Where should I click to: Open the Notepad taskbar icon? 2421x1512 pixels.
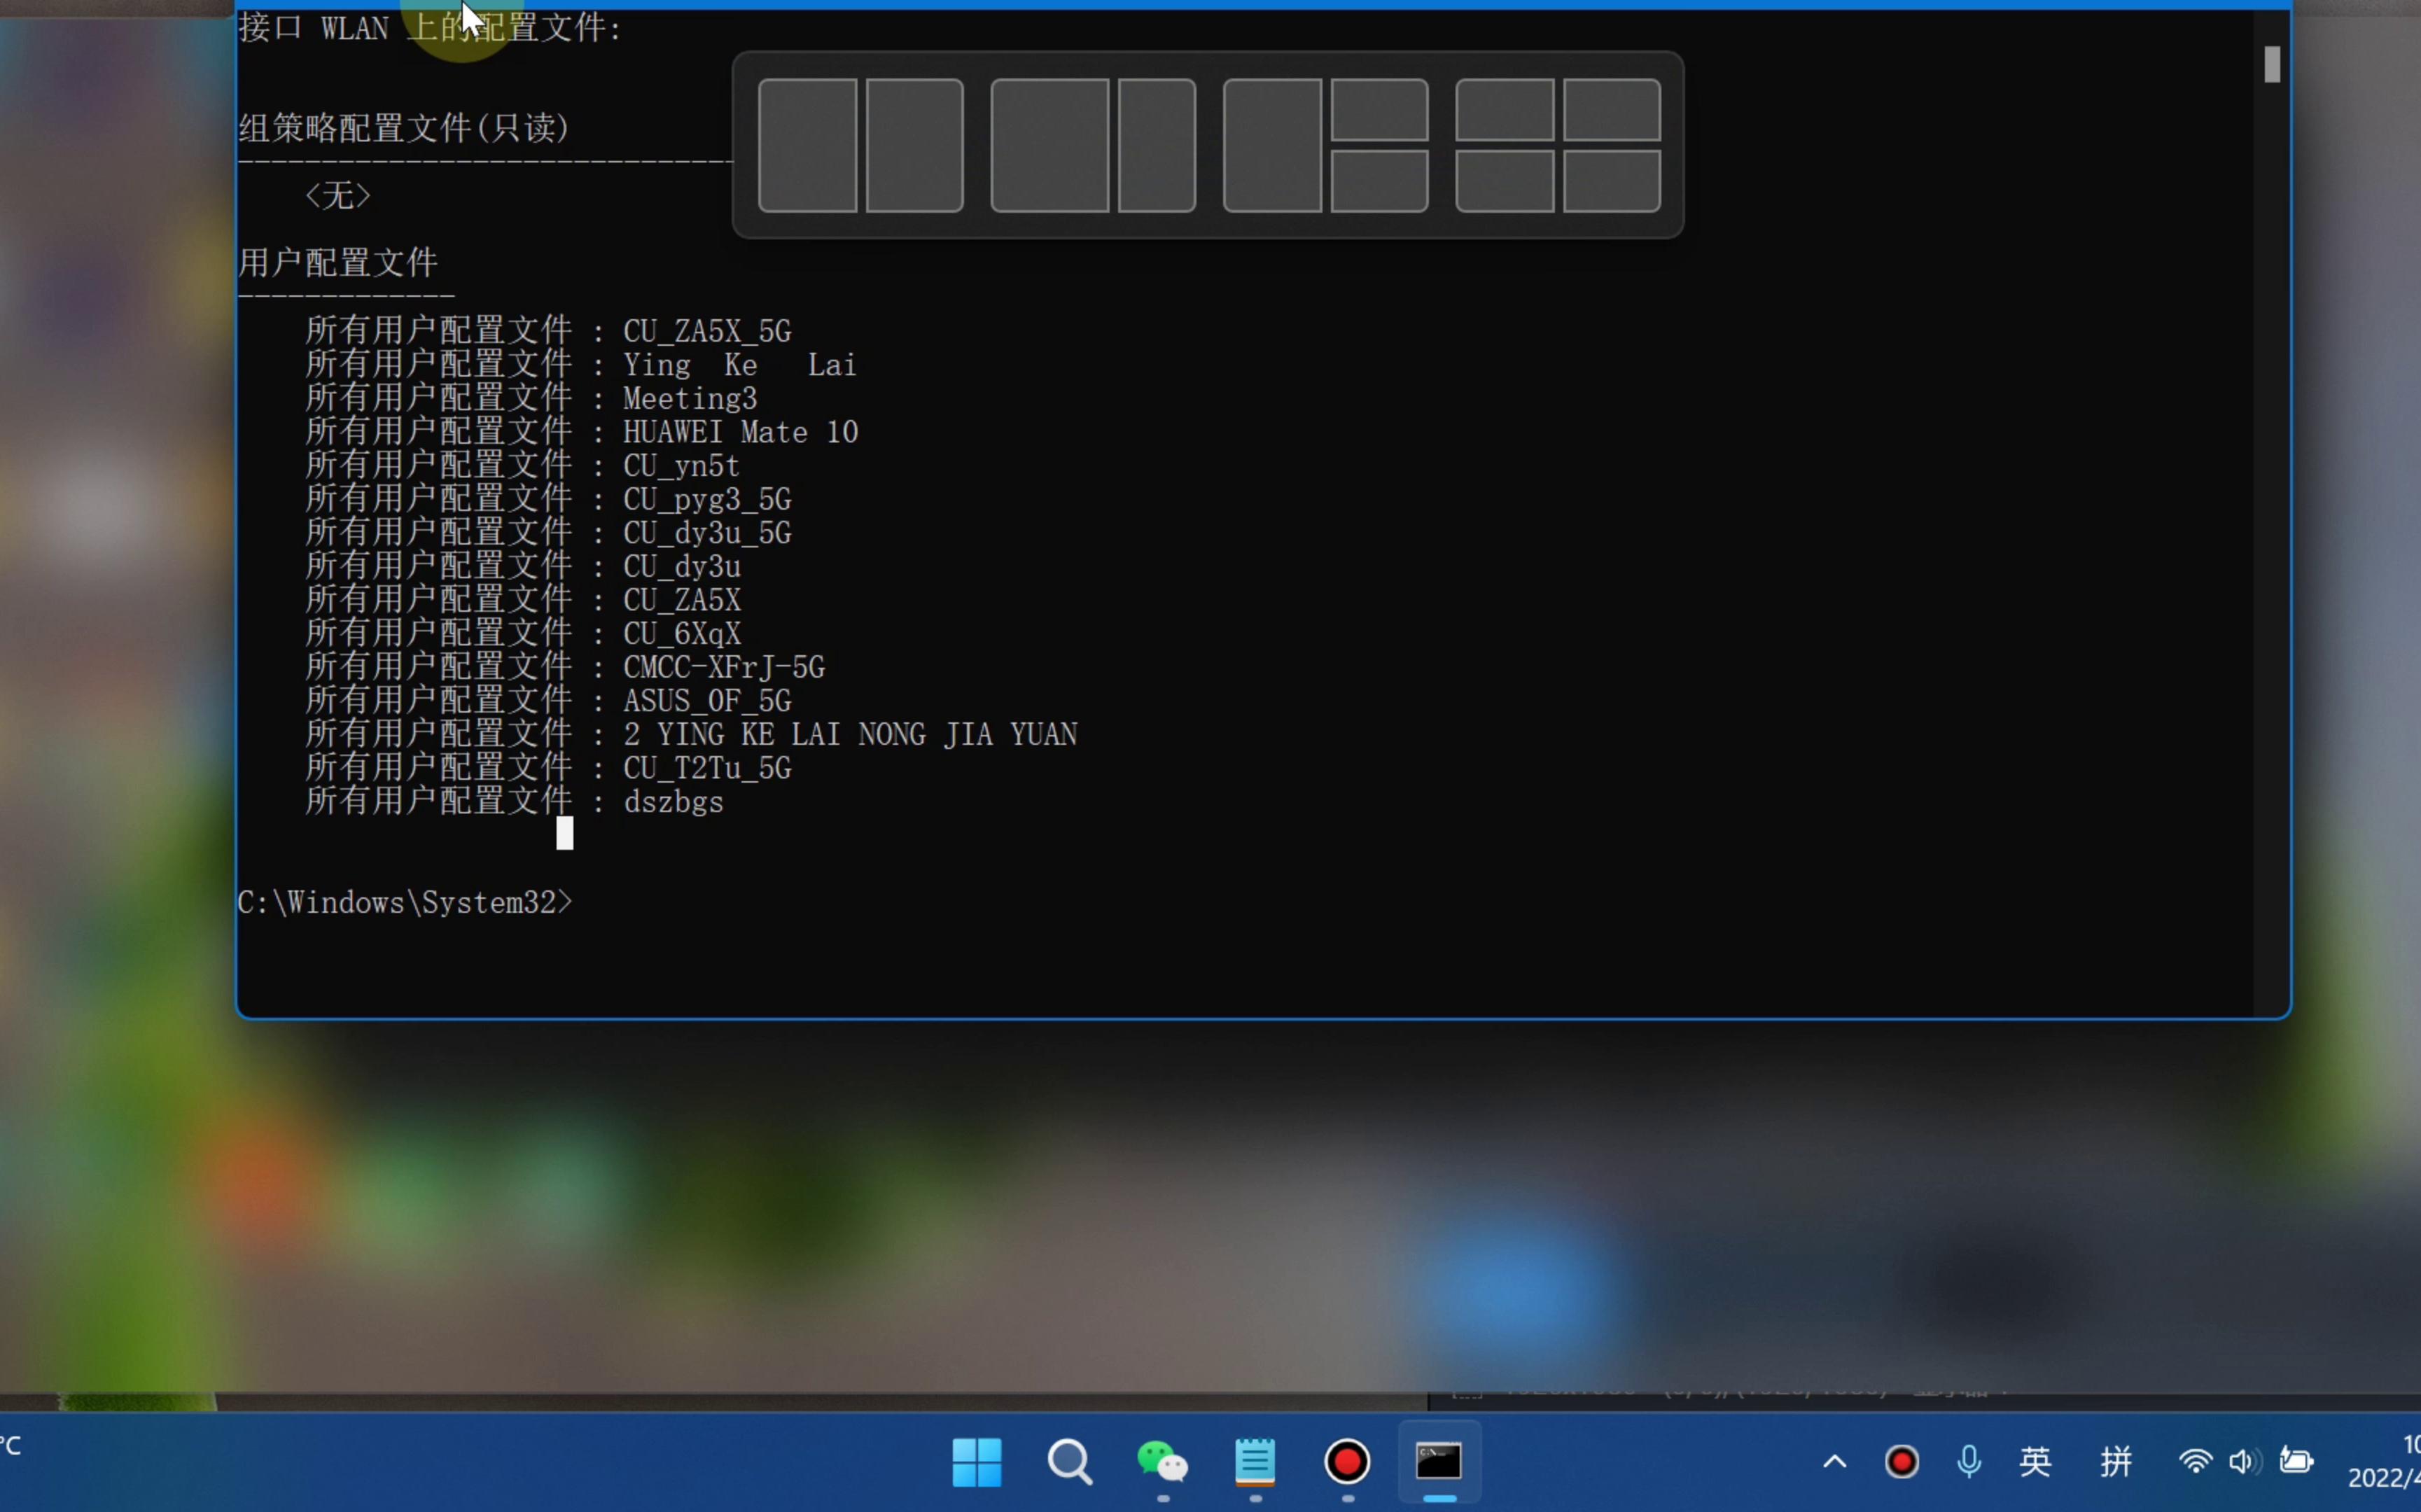pos(1254,1462)
